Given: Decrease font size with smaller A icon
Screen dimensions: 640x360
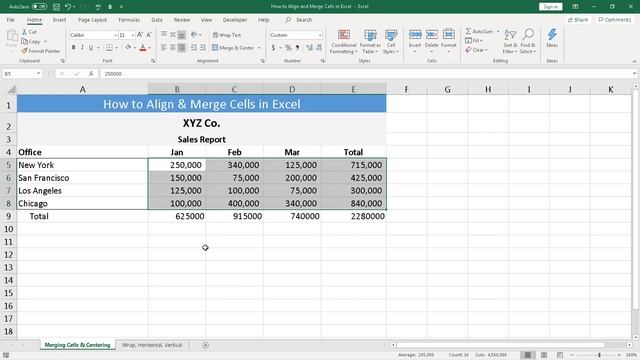Looking at the screenshot, I should (x=149, y=35).
